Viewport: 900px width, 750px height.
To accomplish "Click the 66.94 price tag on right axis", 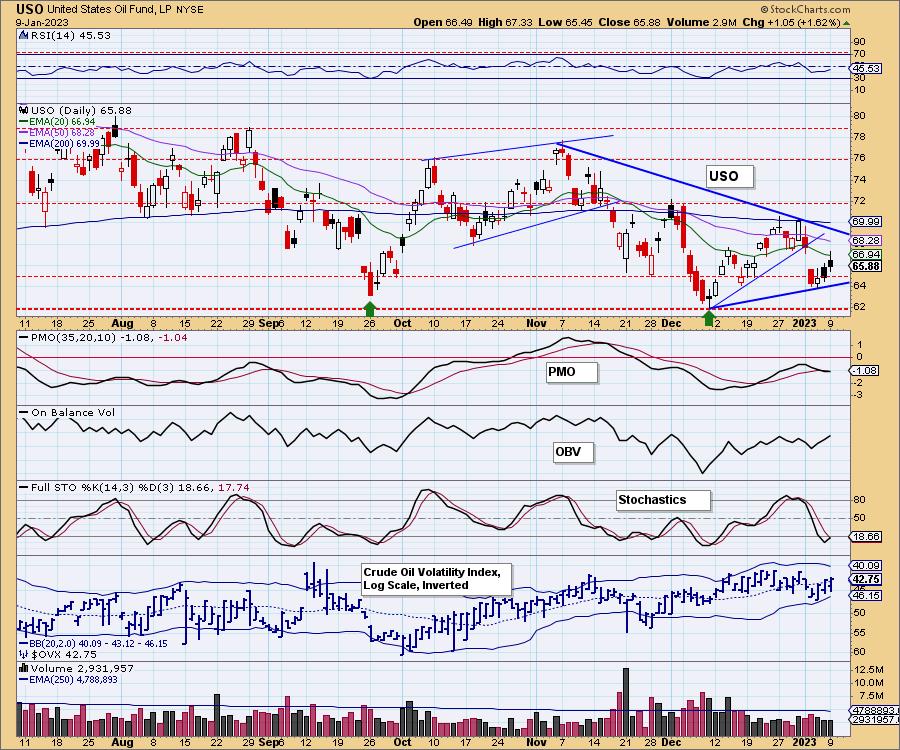I will pyautogui.click(x=866, y=254).
